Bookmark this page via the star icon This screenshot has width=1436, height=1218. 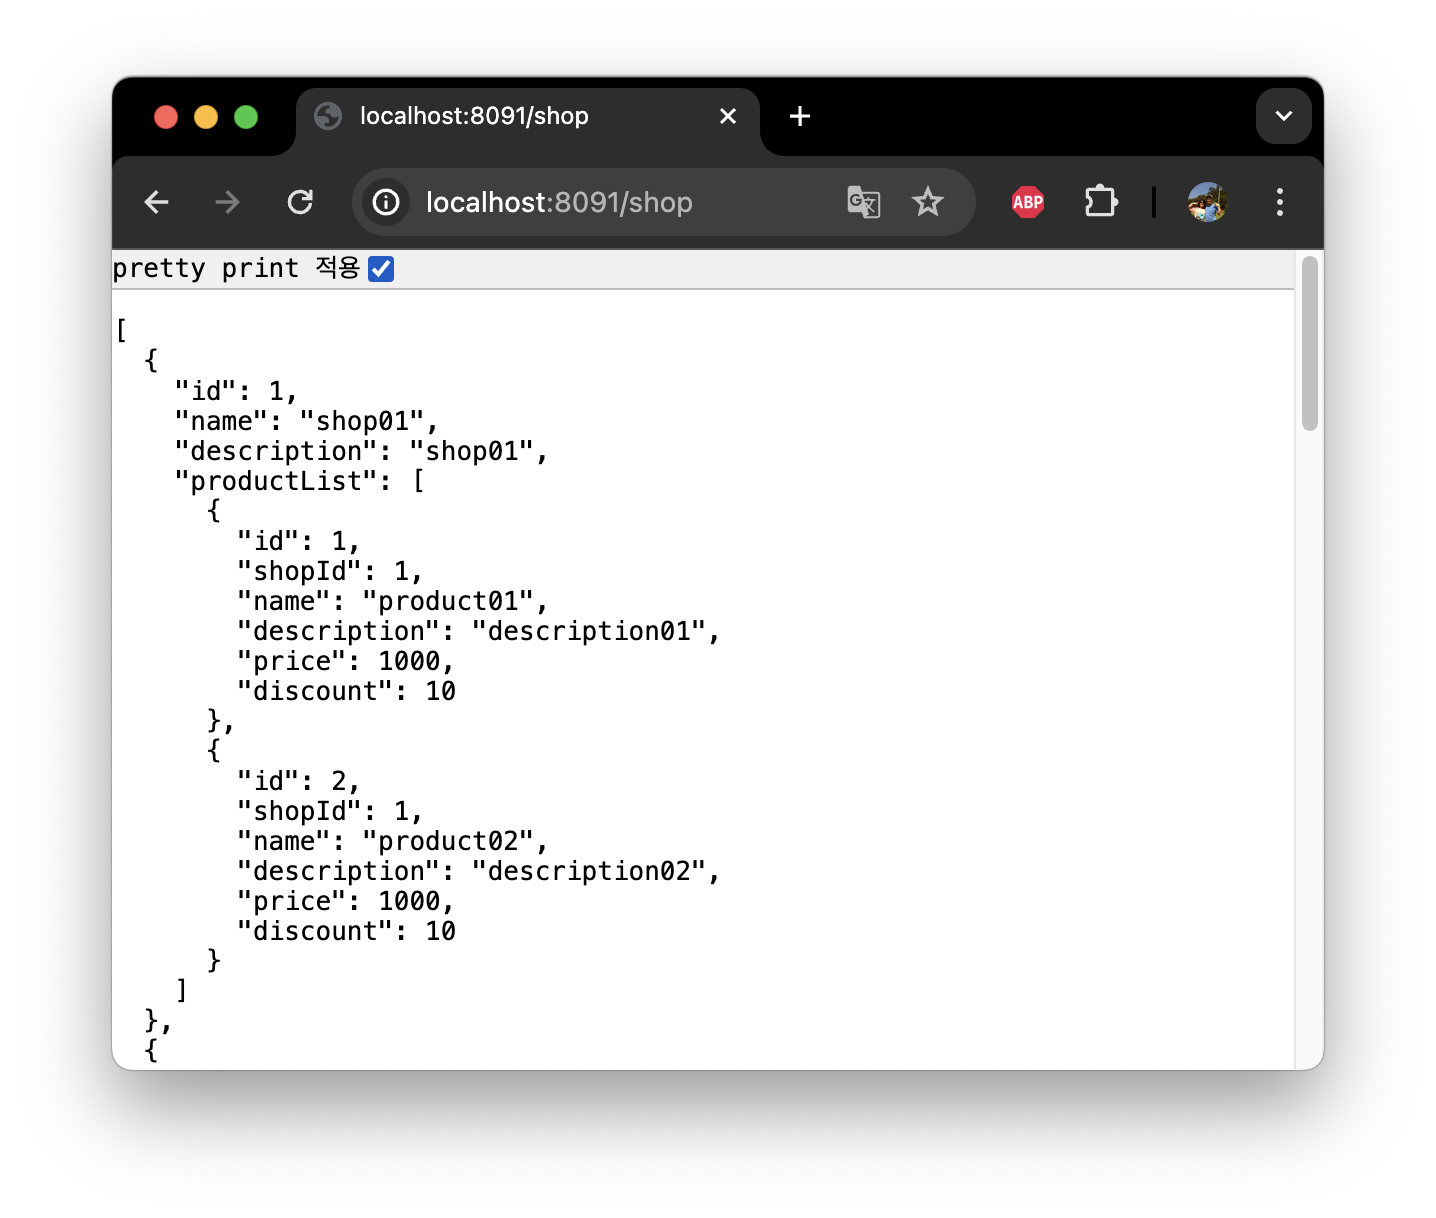tap(928, 201)
